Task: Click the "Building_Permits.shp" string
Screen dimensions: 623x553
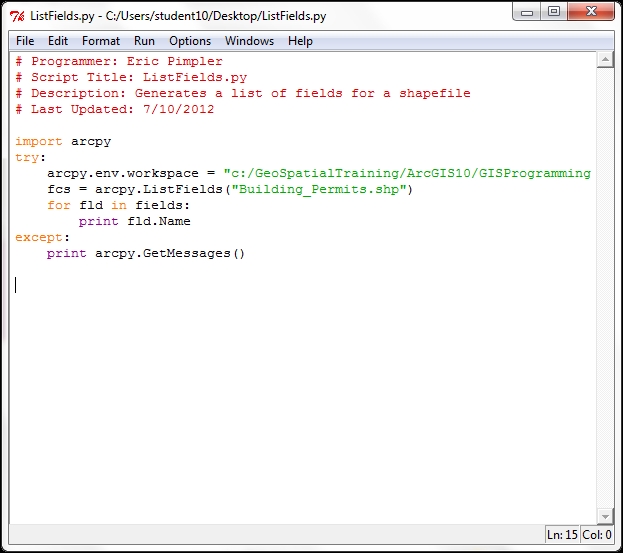Action: (319, 189)
